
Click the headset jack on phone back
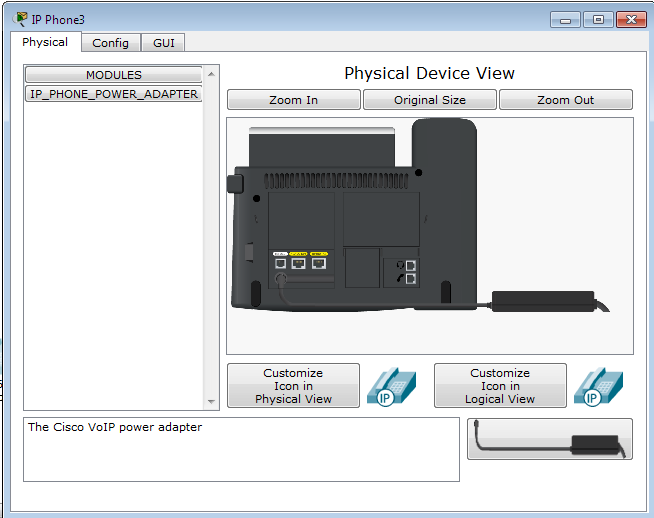410,265
